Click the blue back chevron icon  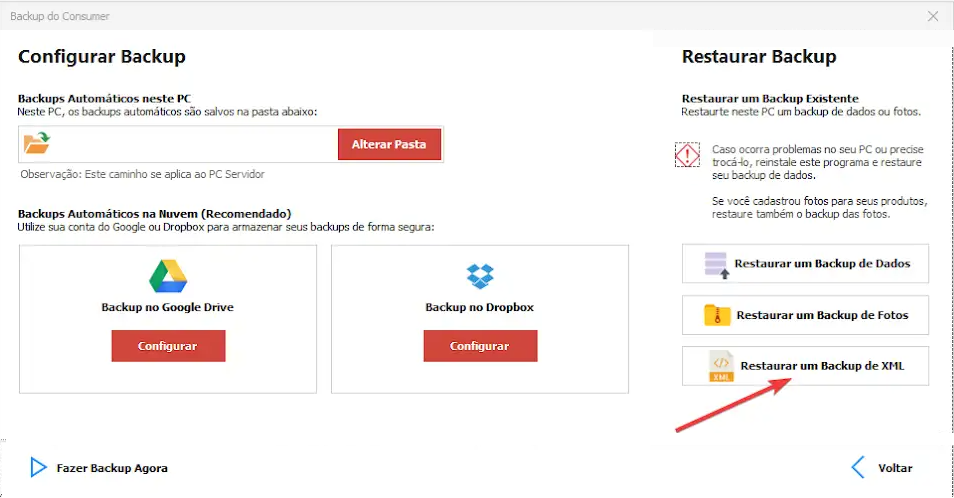[857, 467]
